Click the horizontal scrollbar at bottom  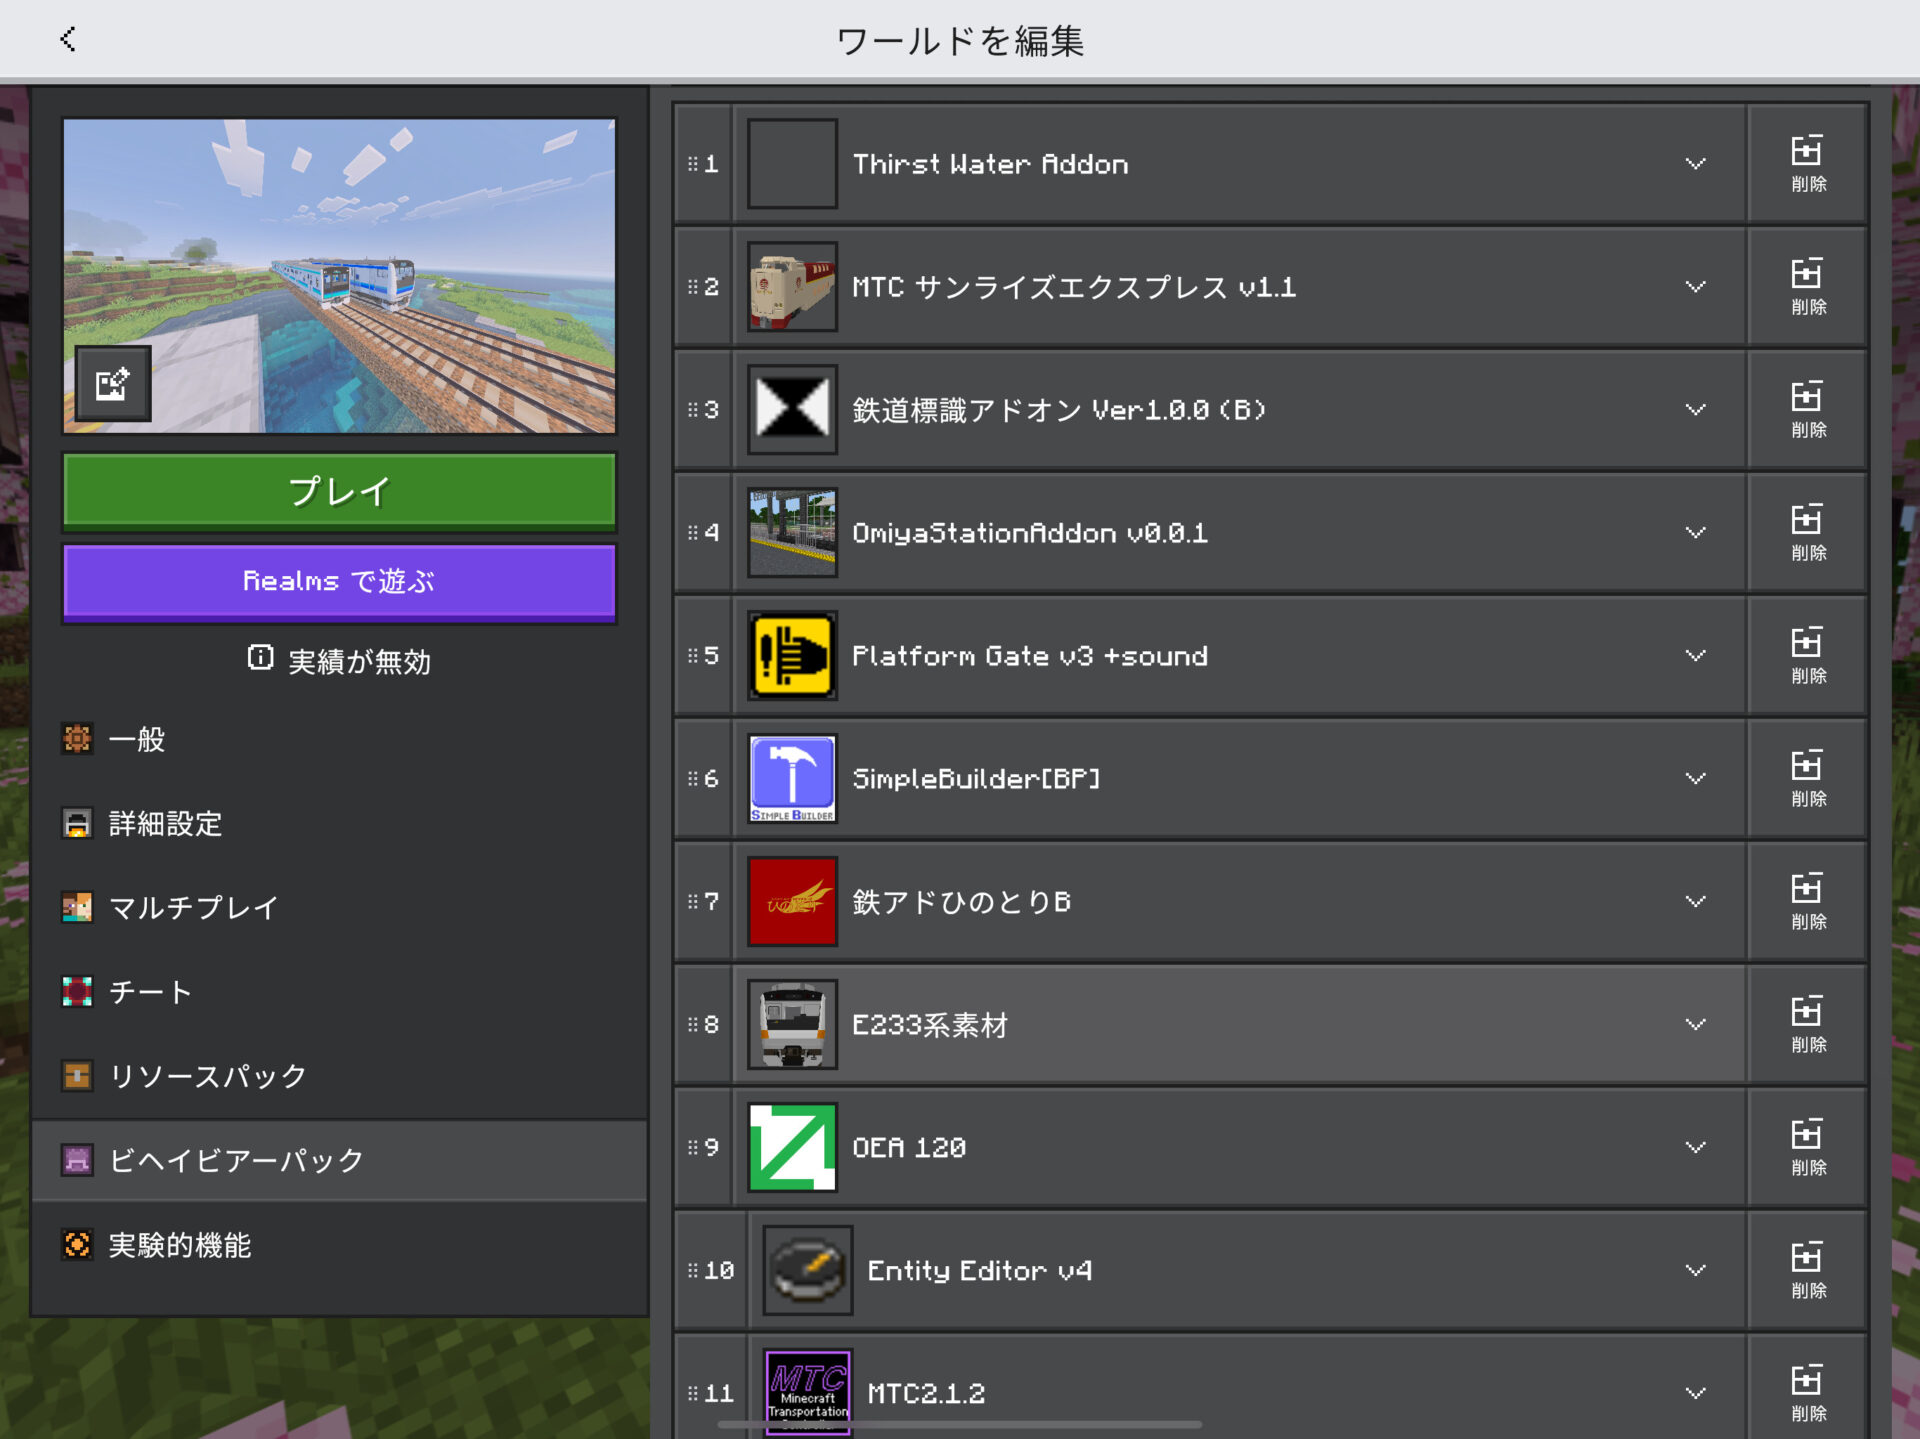(x=958, y=1425)
